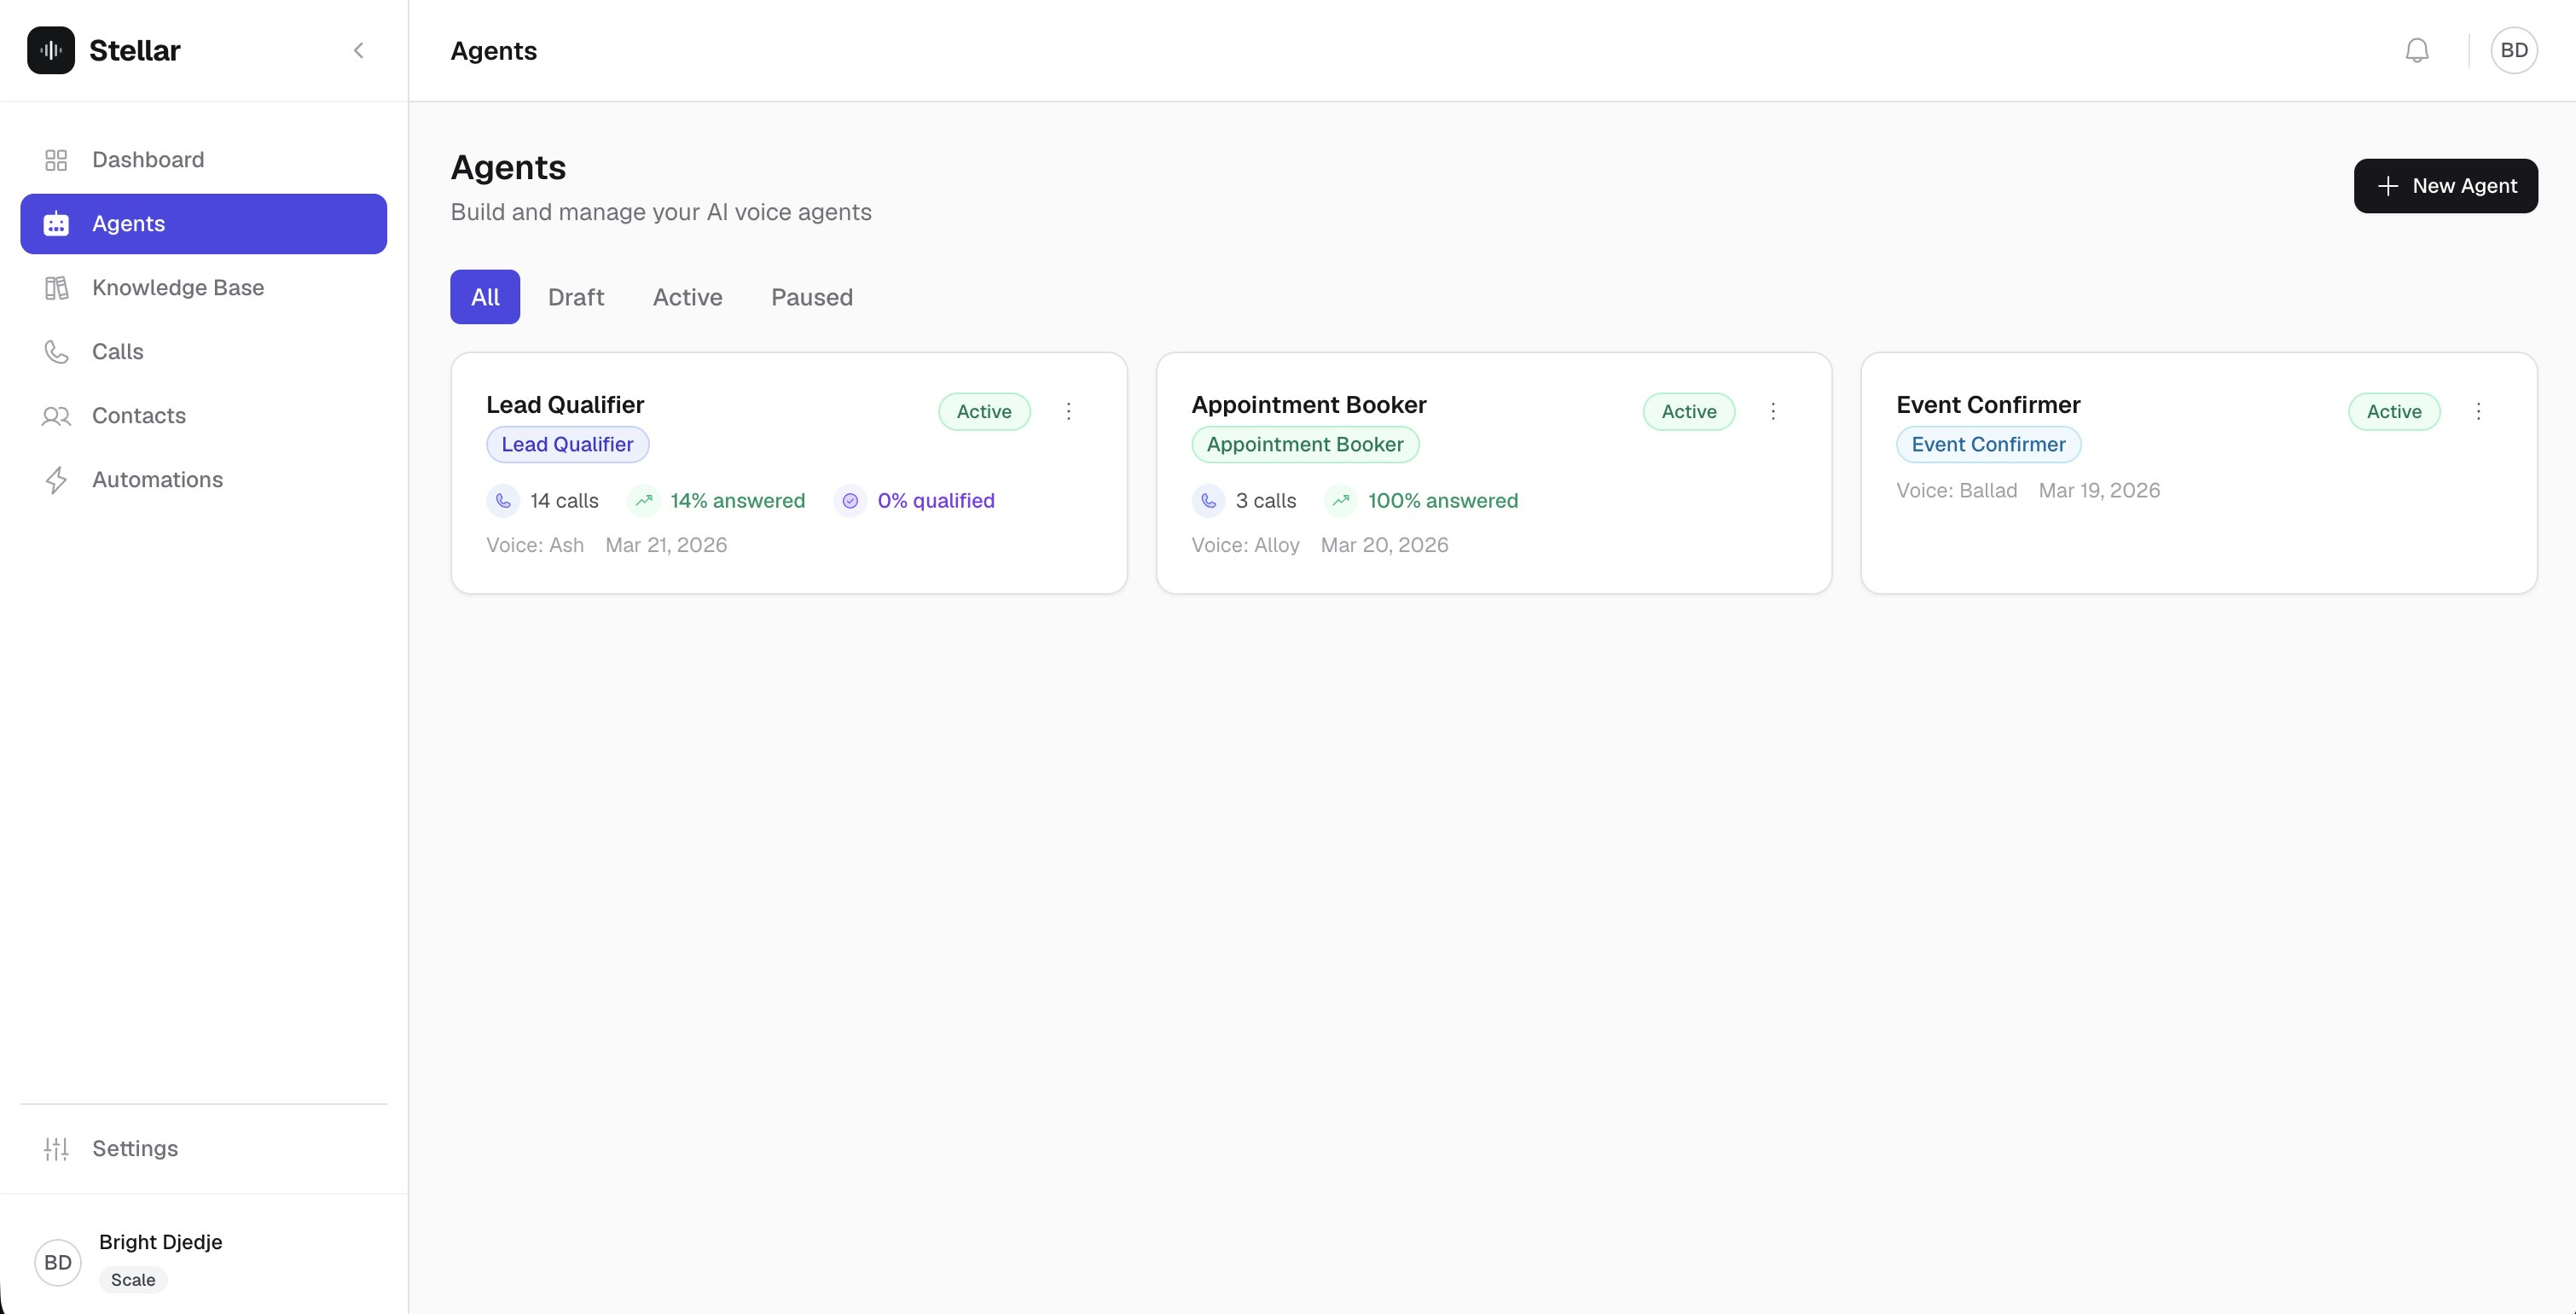Image resolution: width=2576 pixels, height=1314 pixels.
Task: Open the Lead Qualifier agent title
Action: tap(565, 405)
